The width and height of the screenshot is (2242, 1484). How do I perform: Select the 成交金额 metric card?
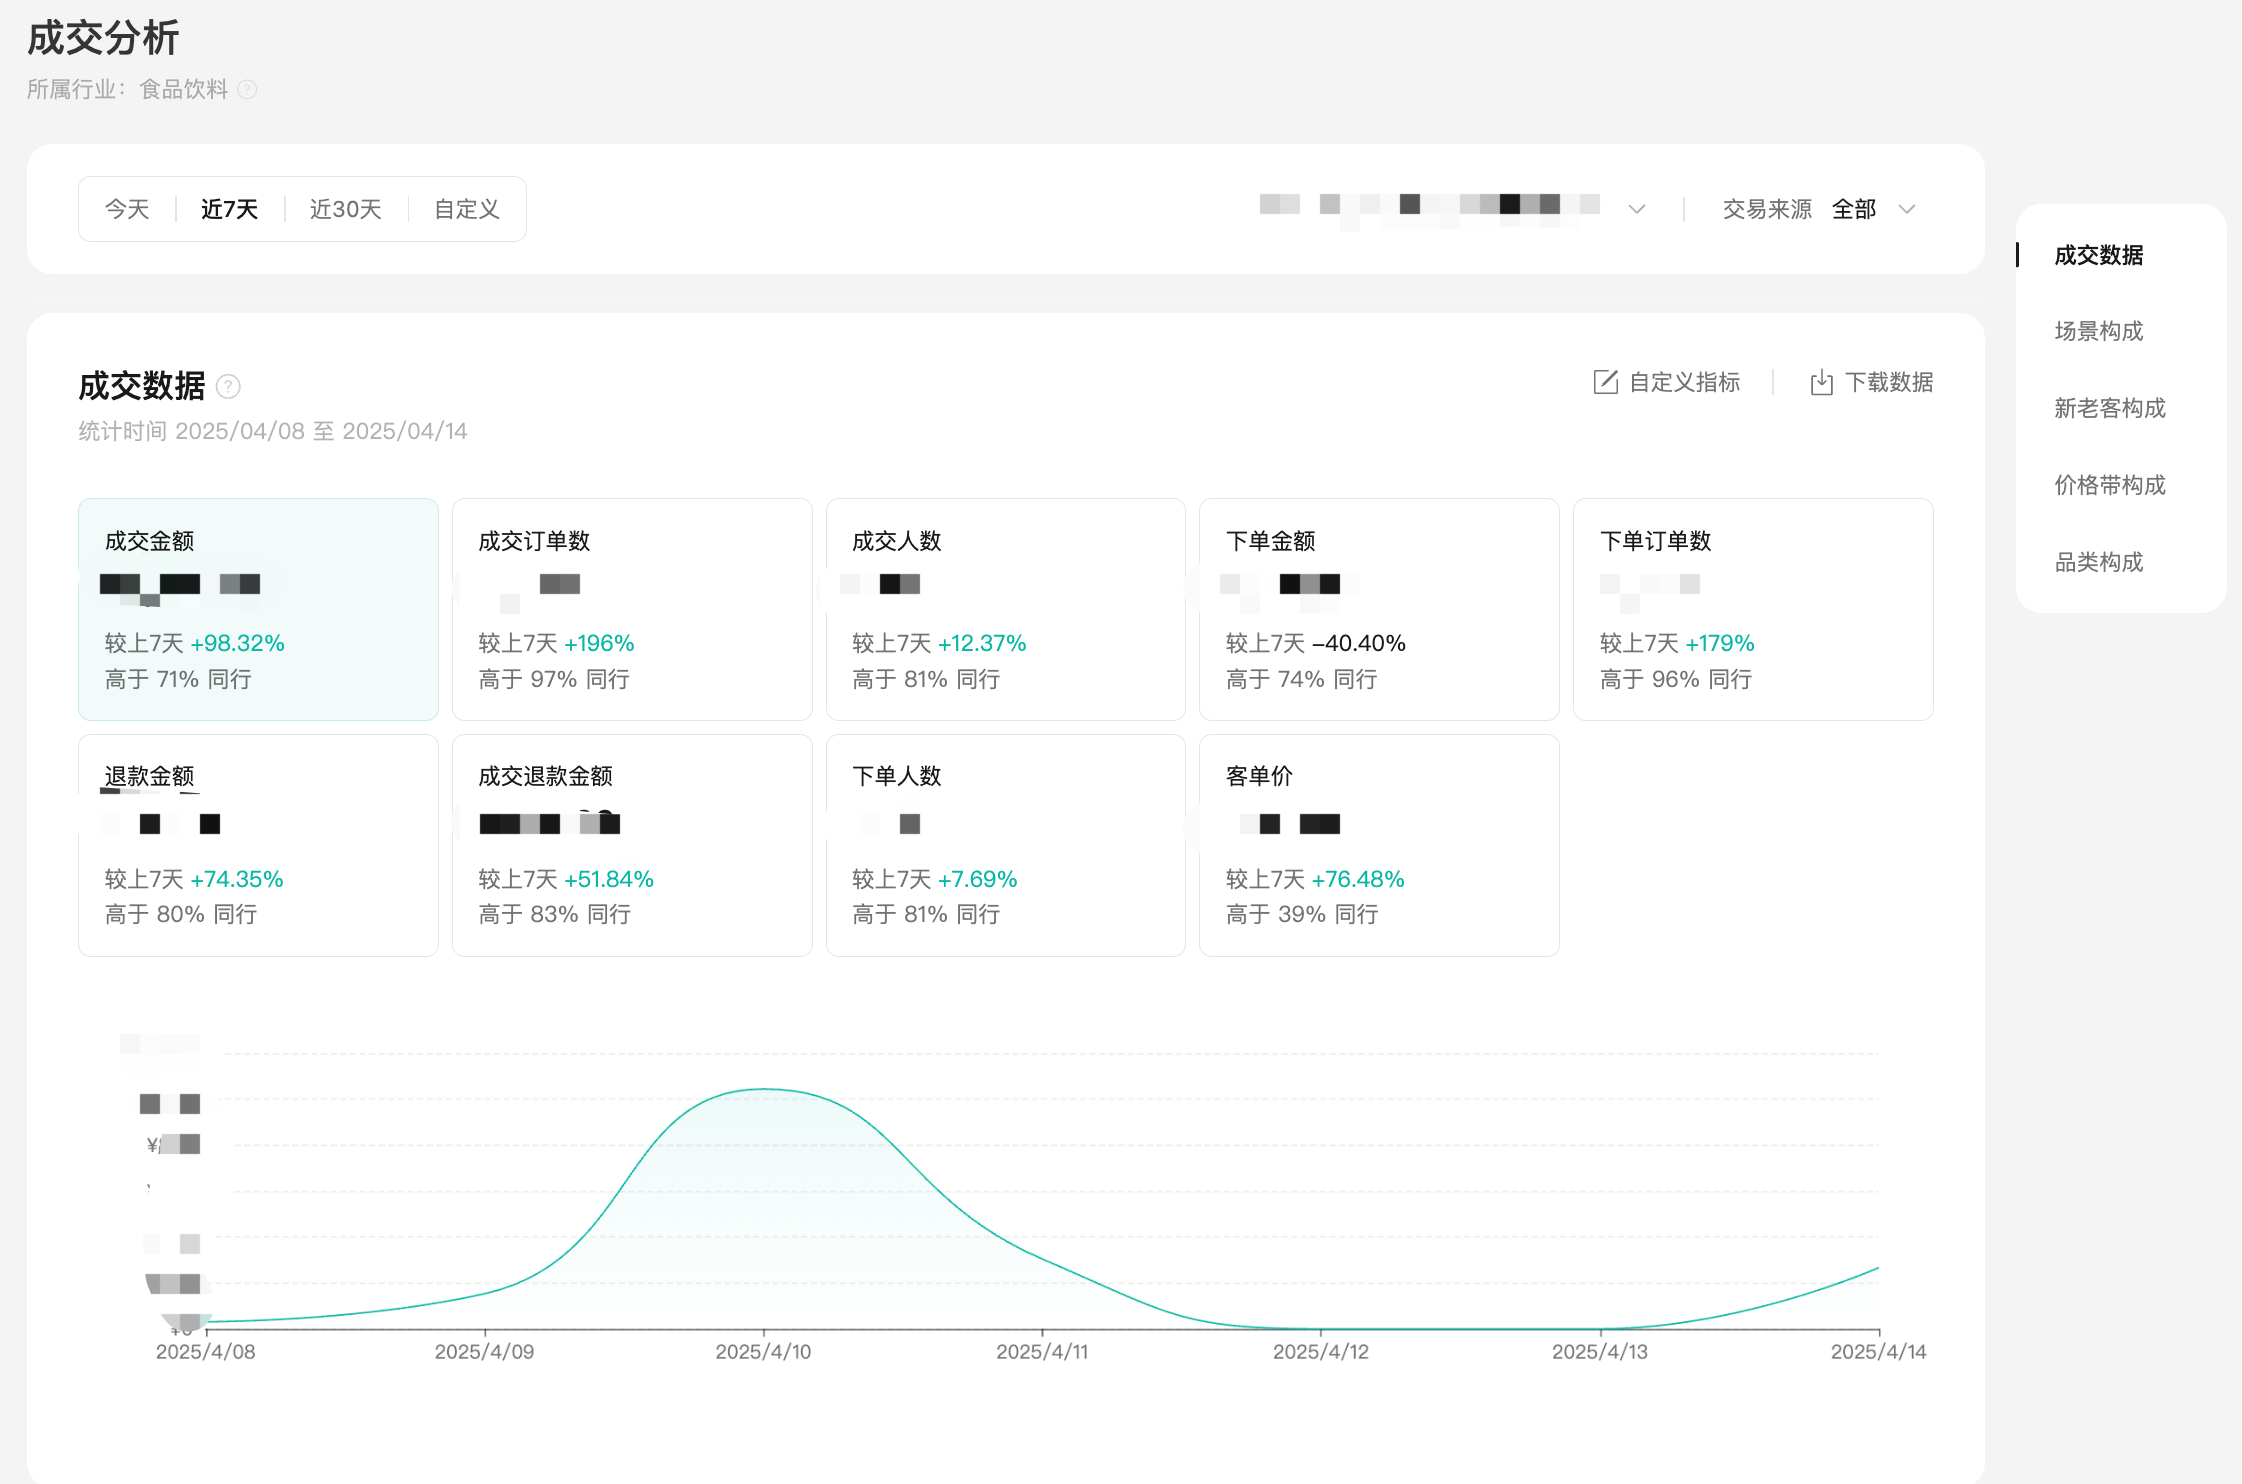coord(258,609)
